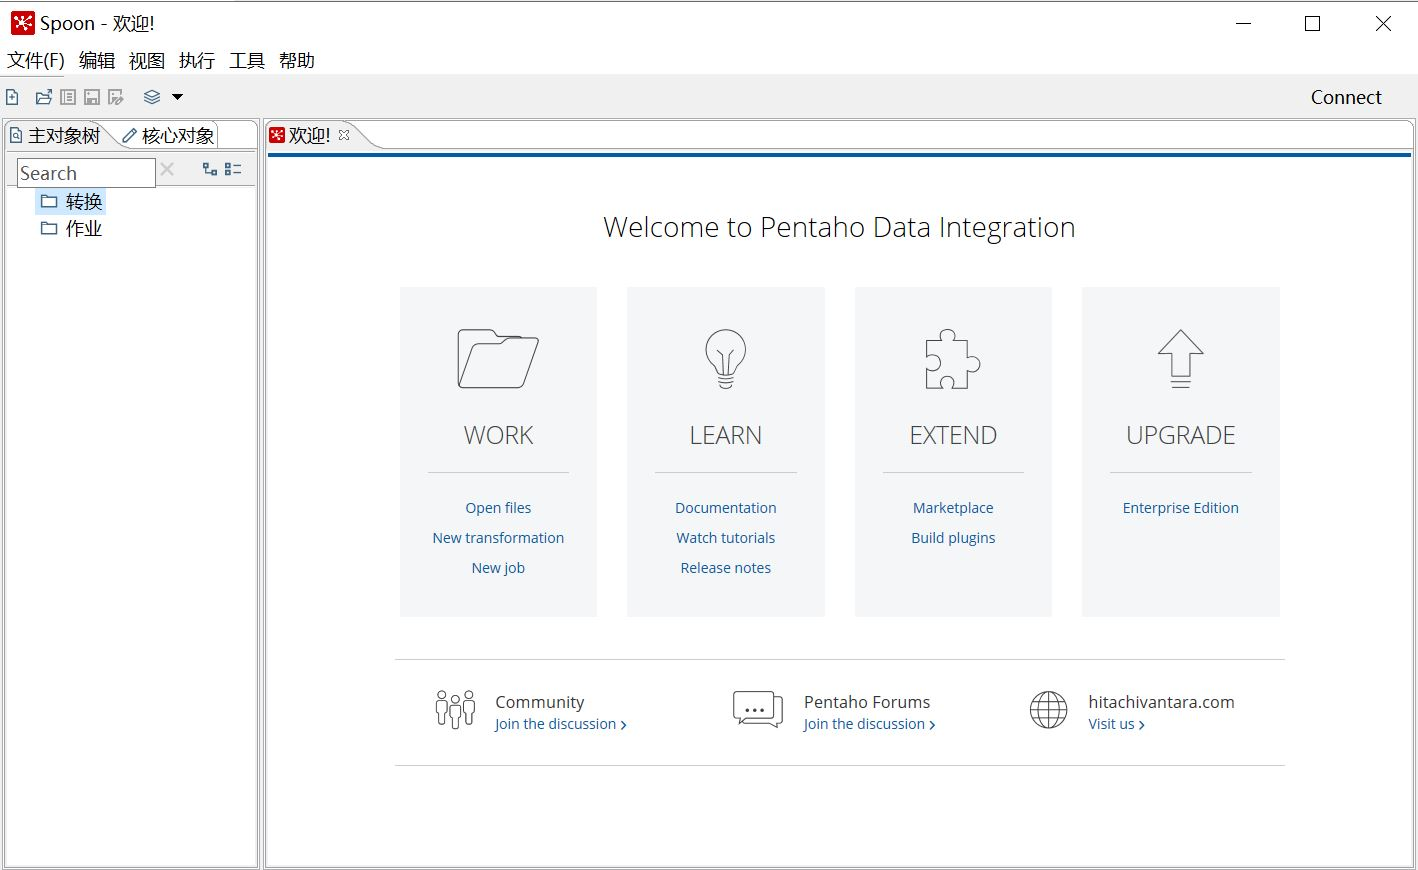
Task: Open the 视图 menu
Action: pyautogui.click(x=147, y=60)
